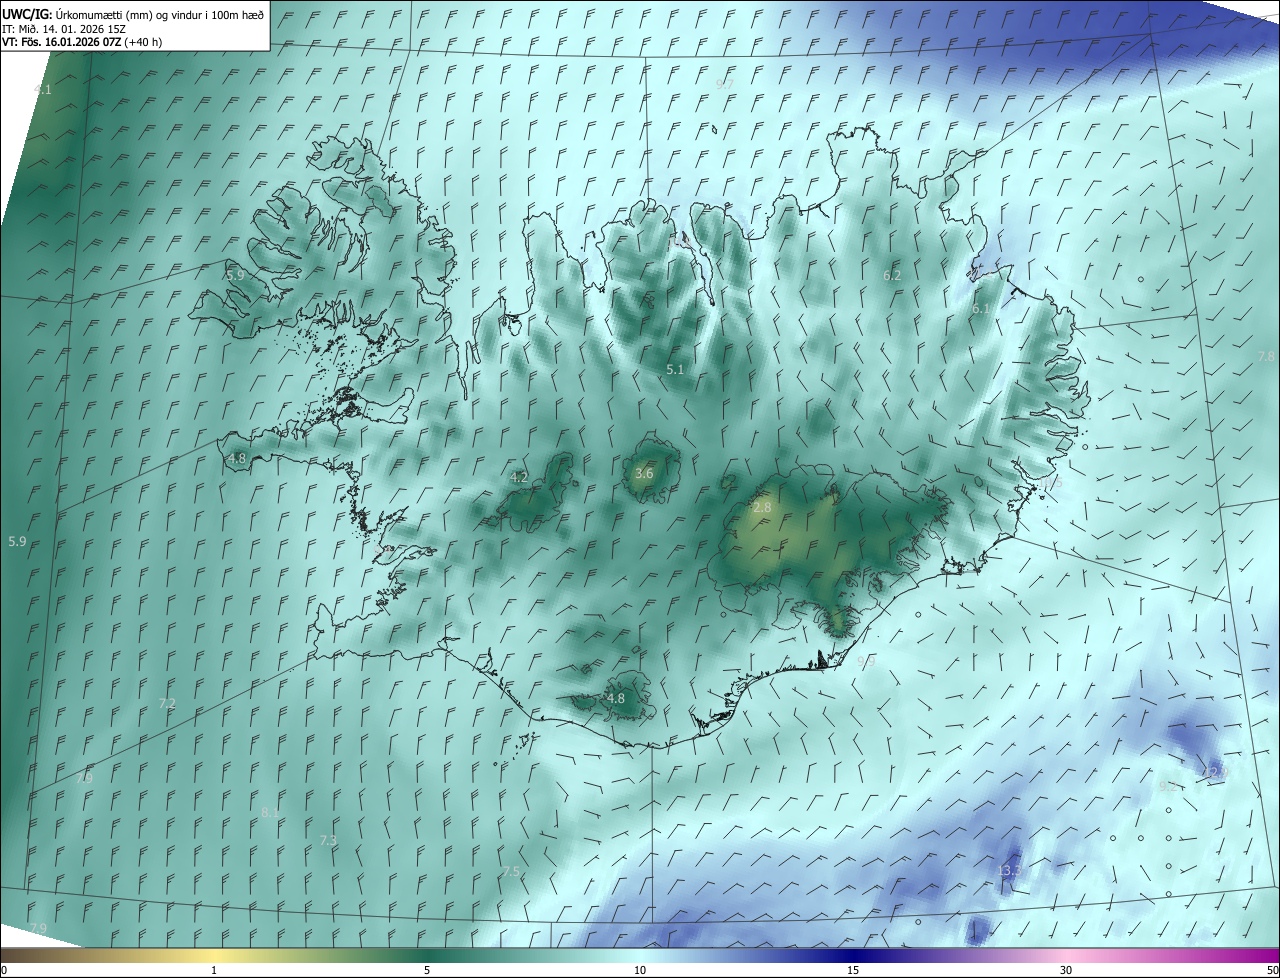Viewport: 1280px width, 978px height.
Task: Click the 0 tick on color scale
Action: [x=4, y=970]
